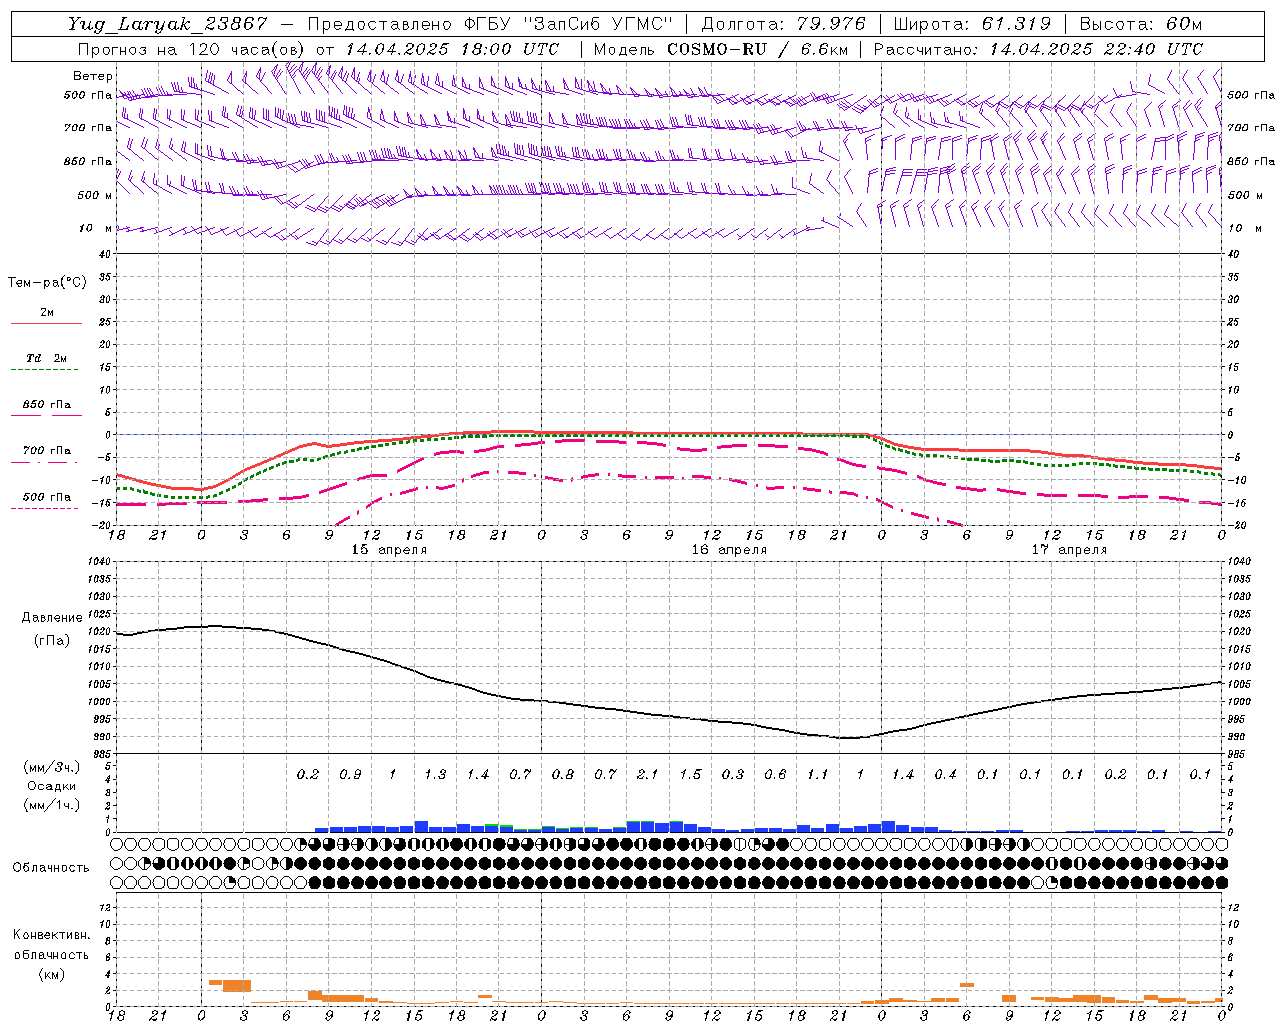This screenshot has width=1280, height=1024.
Task: Click the "Td 2м" dew point legend entry
Action: click(47, 358)
